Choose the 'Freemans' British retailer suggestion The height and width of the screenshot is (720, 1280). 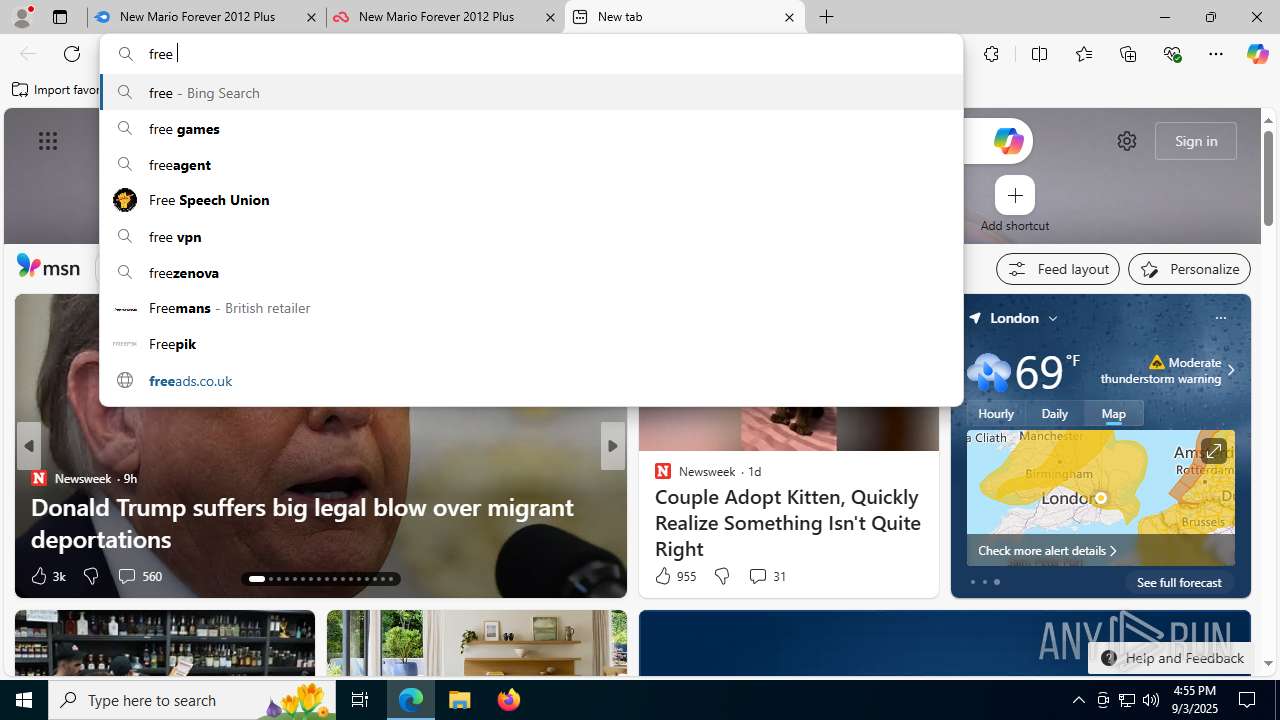click(x=531, y=308)
